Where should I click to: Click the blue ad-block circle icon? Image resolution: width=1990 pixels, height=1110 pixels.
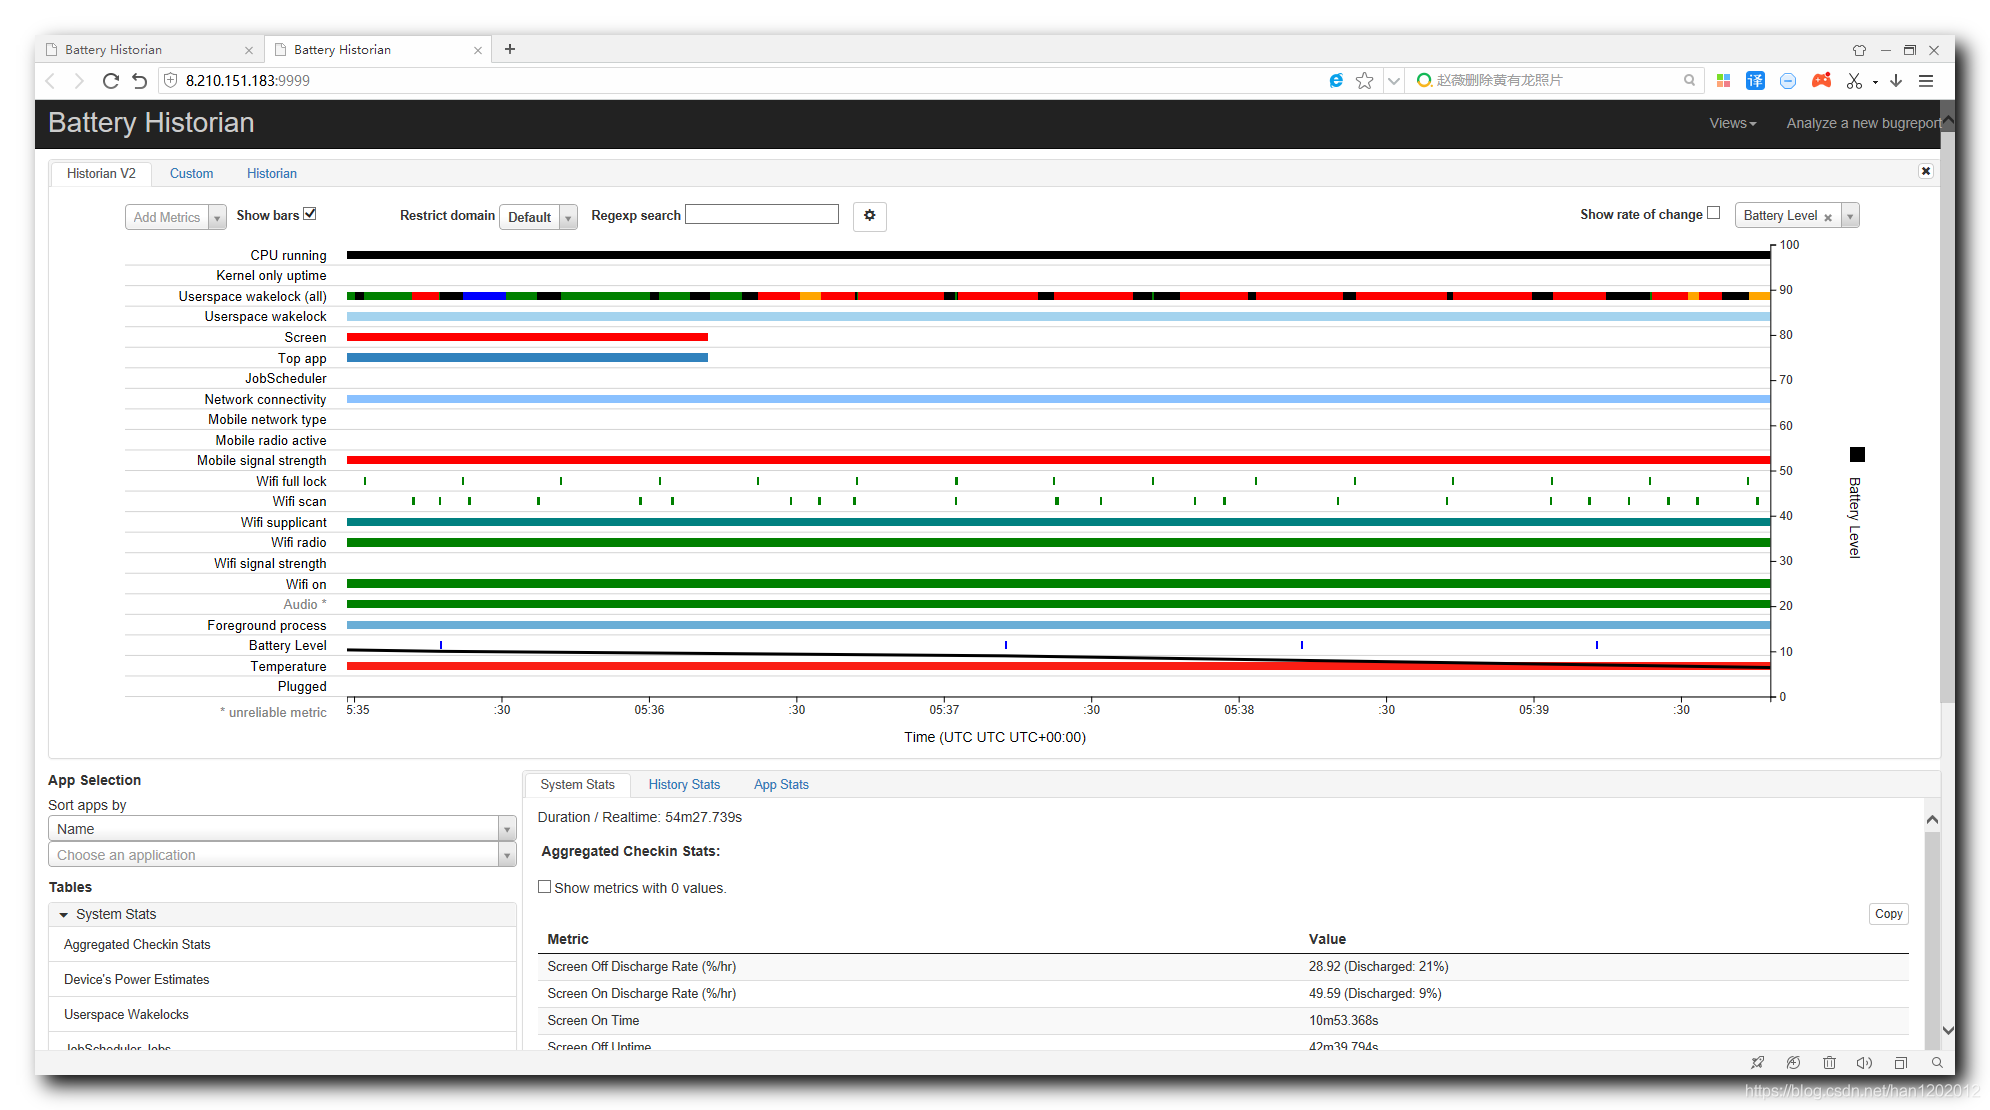[1788, 81]
